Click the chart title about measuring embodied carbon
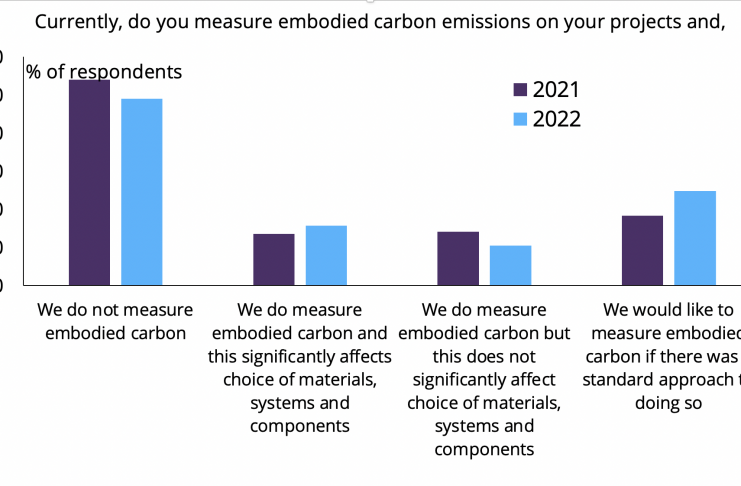 coord(379,22)
